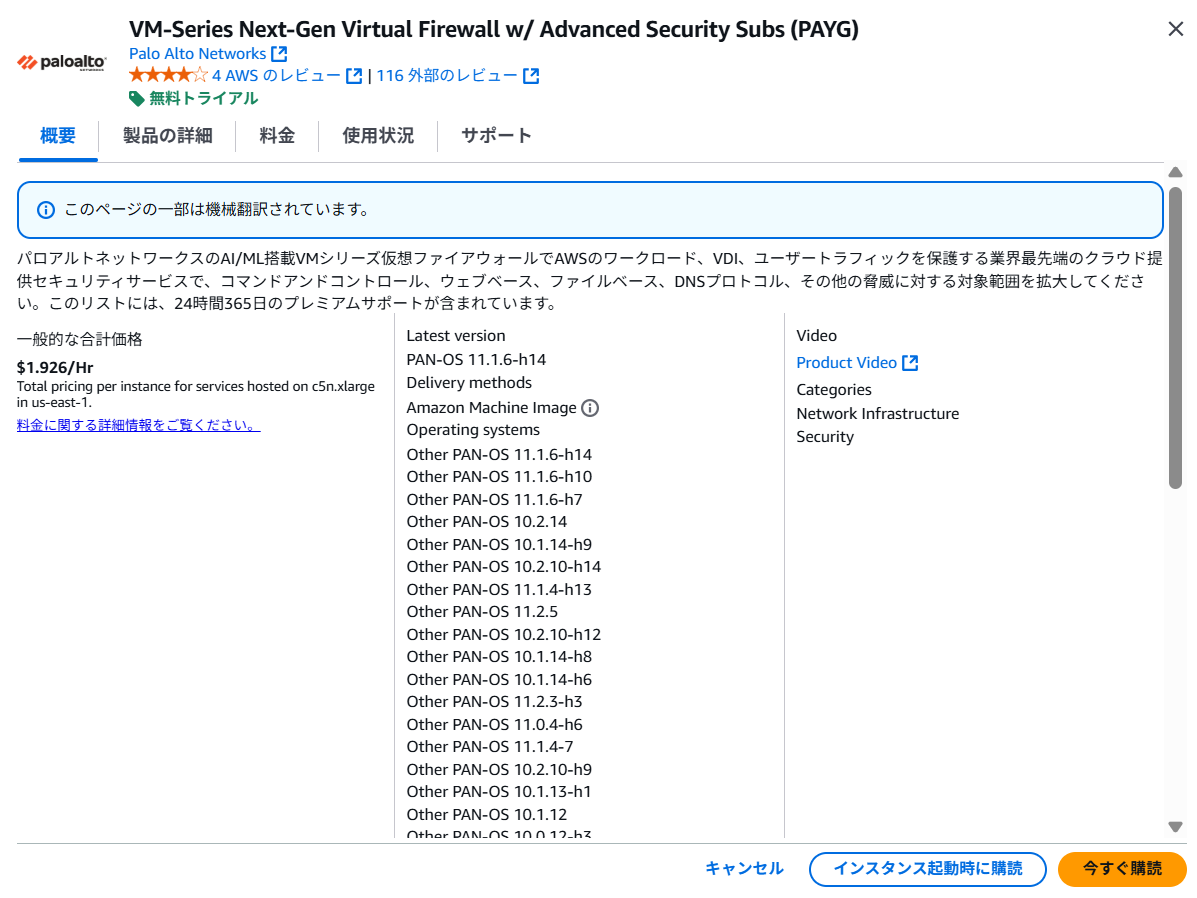Open the Product Video link

pos(846,363)
